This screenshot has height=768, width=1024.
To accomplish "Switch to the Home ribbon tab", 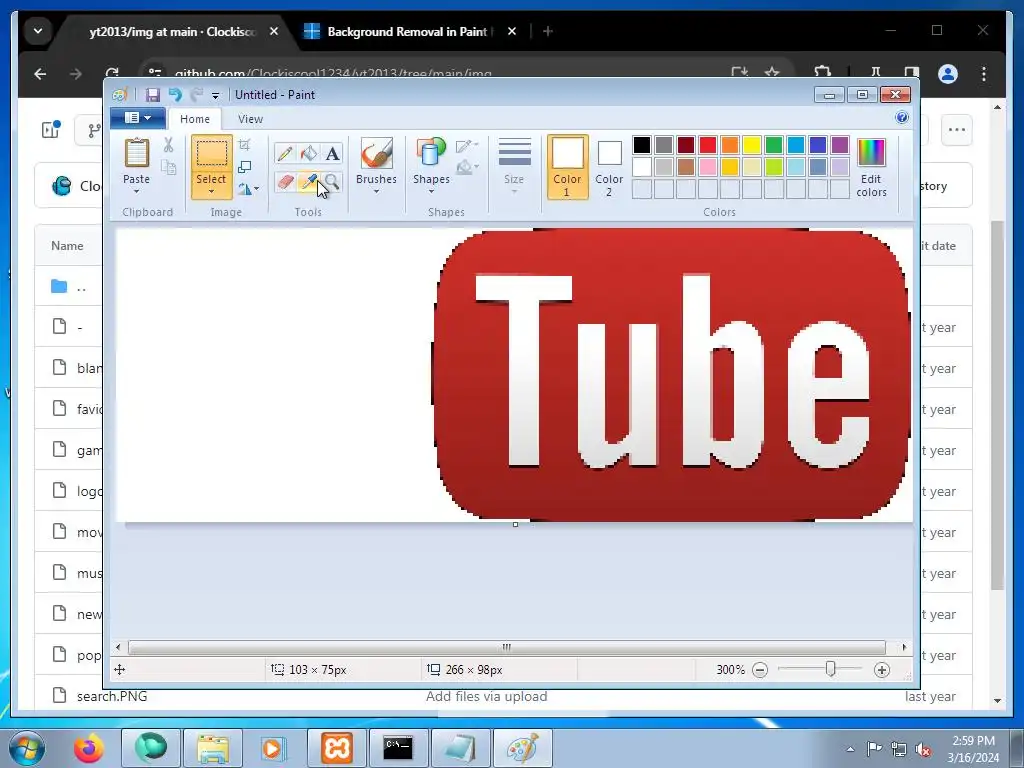I will [x=195, y=119].
